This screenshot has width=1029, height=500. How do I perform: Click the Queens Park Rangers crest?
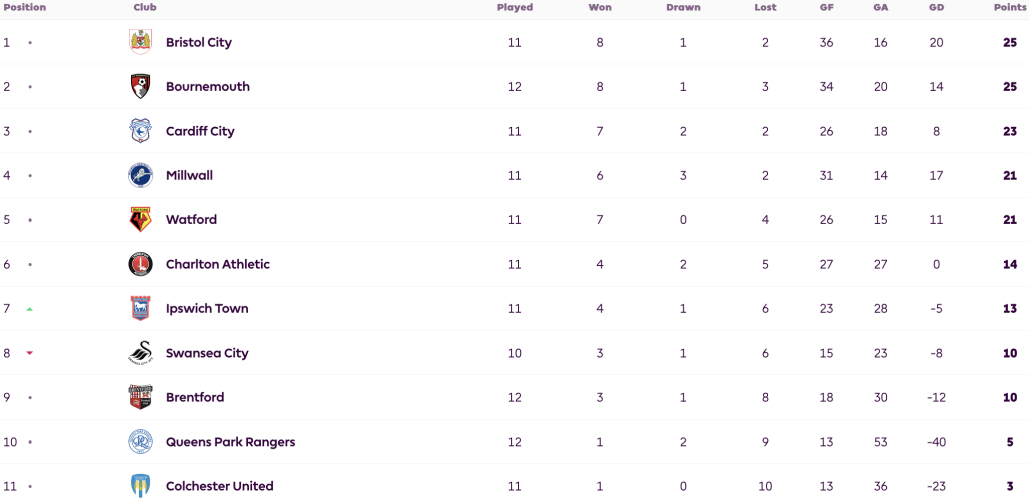(140, 442)
